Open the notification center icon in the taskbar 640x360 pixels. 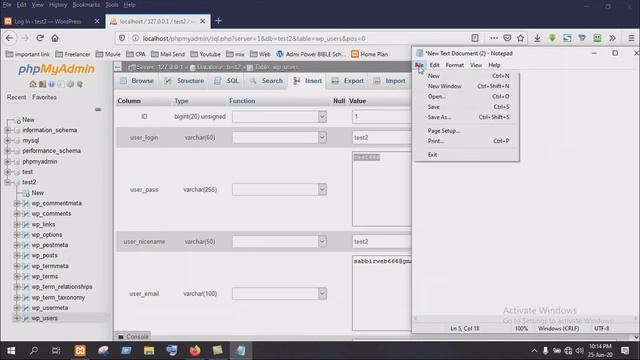(625, 350)
